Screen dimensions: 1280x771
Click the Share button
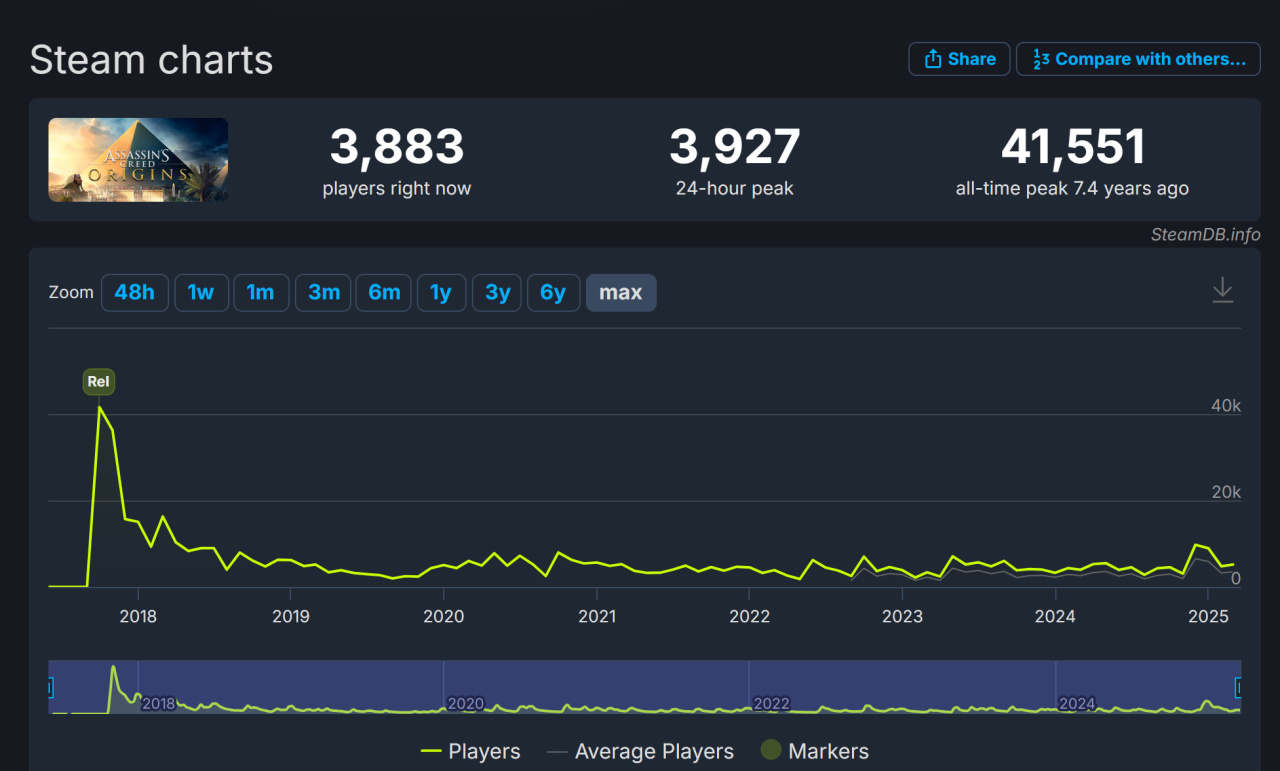point(959,59)
